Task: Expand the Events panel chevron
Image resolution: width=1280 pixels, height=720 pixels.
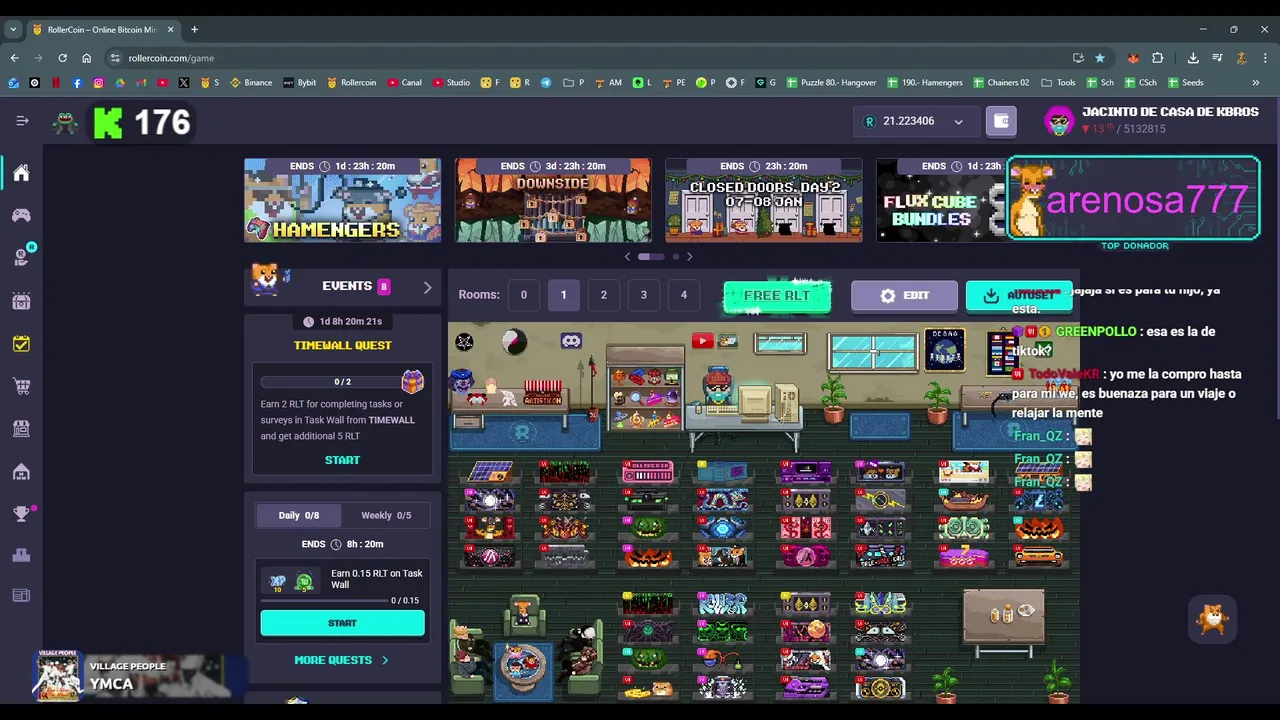Action: point(427,287)
